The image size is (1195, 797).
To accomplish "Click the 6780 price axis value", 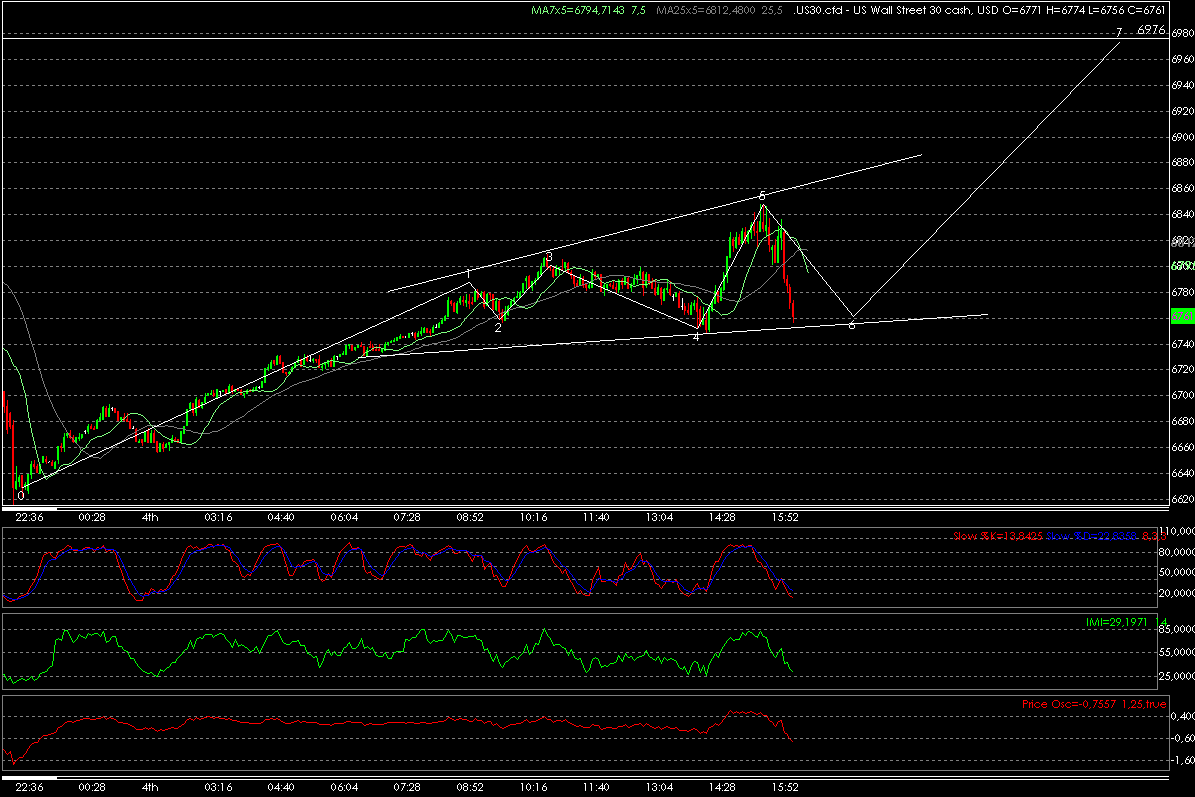I will 1183,292.
